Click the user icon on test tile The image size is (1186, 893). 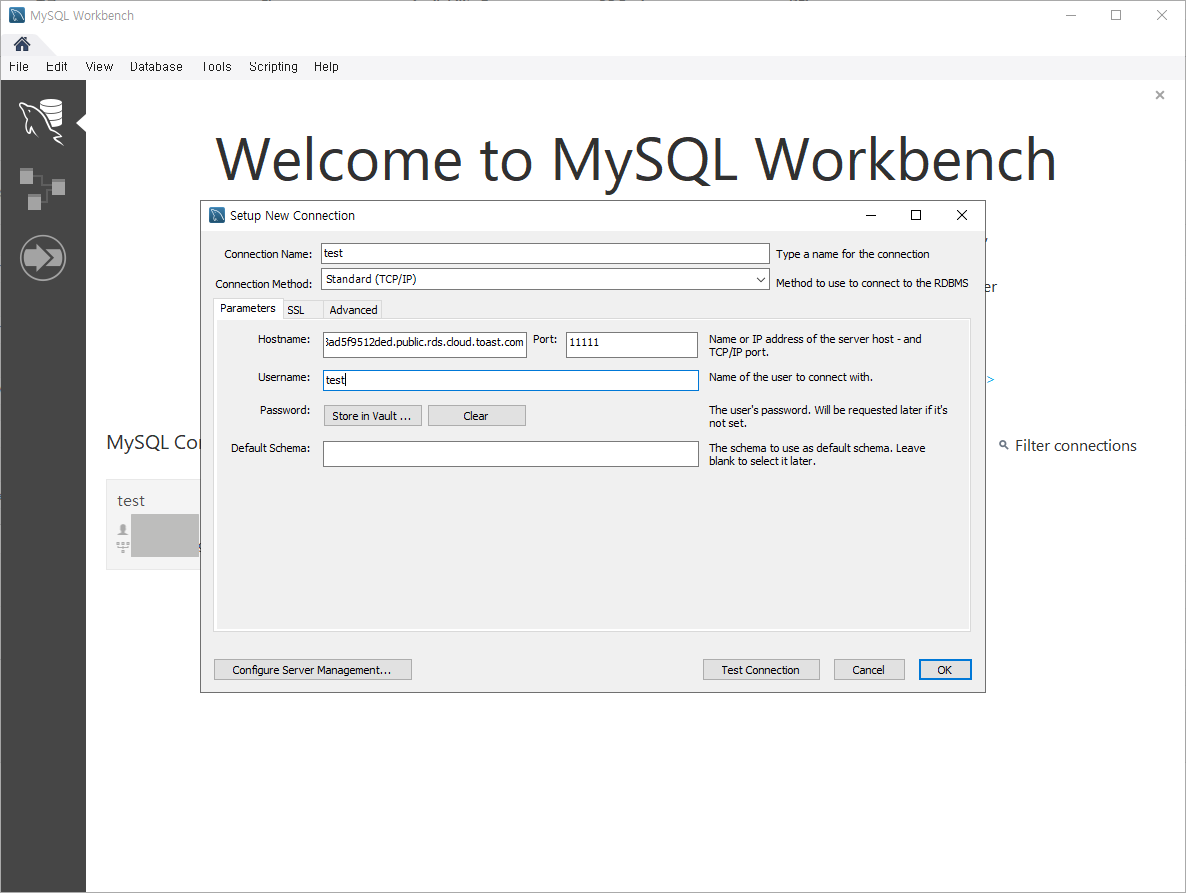pyautogui.click(x=123, y=530)
